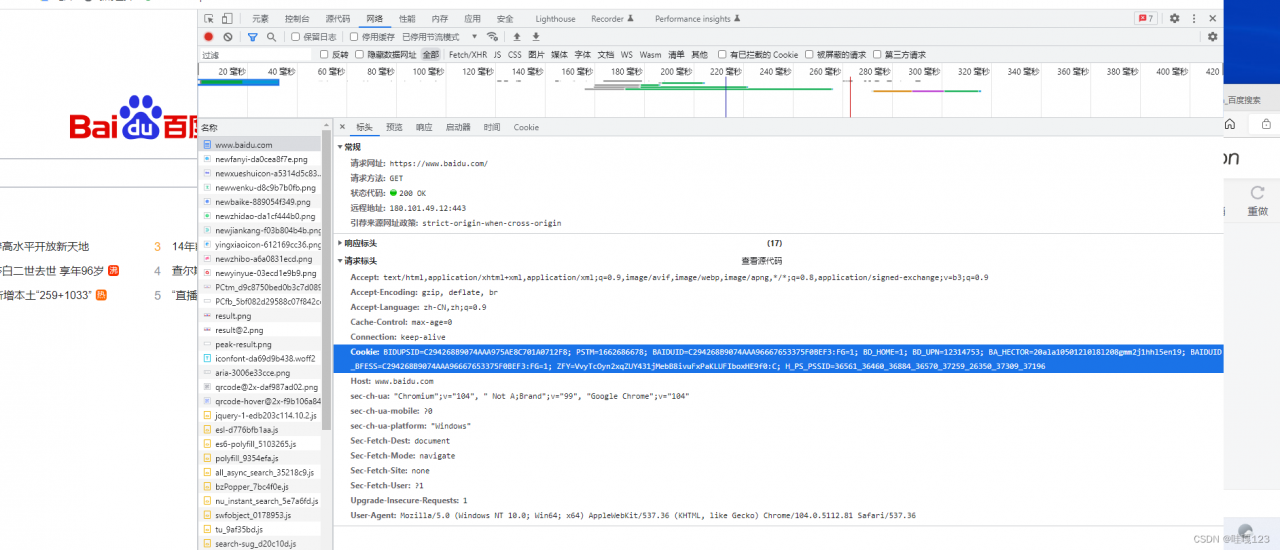The image size is (1280, 550).
Task: Click the browser home icon on the right
Action: [1230, 124]
